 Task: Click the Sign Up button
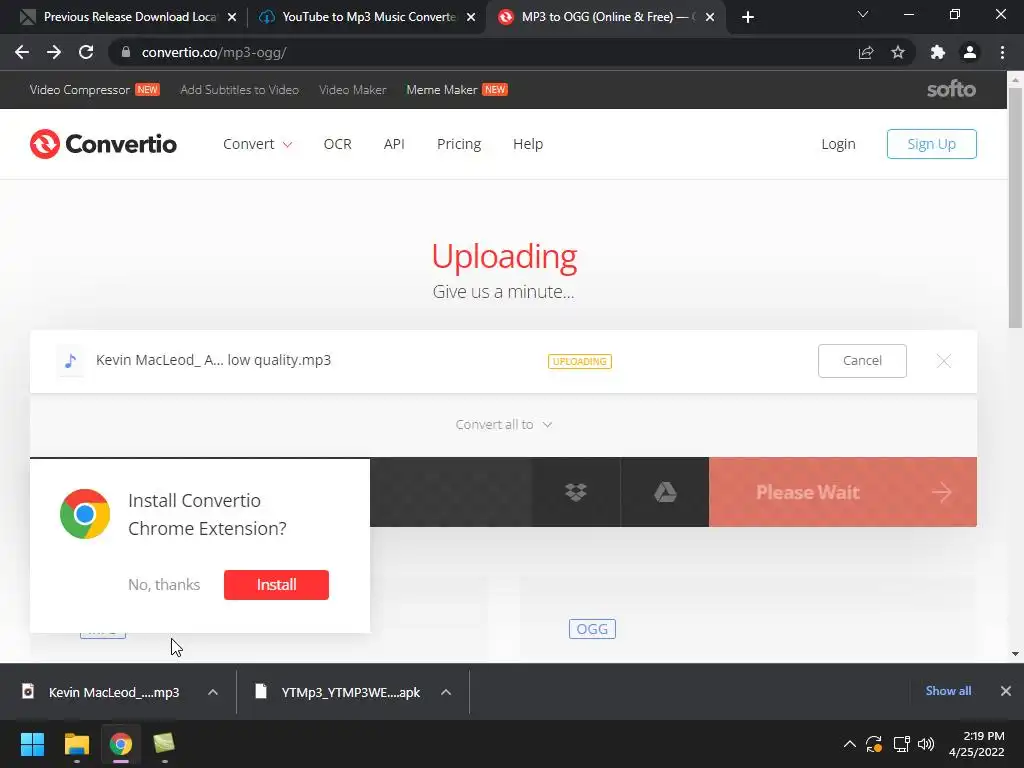931,144
